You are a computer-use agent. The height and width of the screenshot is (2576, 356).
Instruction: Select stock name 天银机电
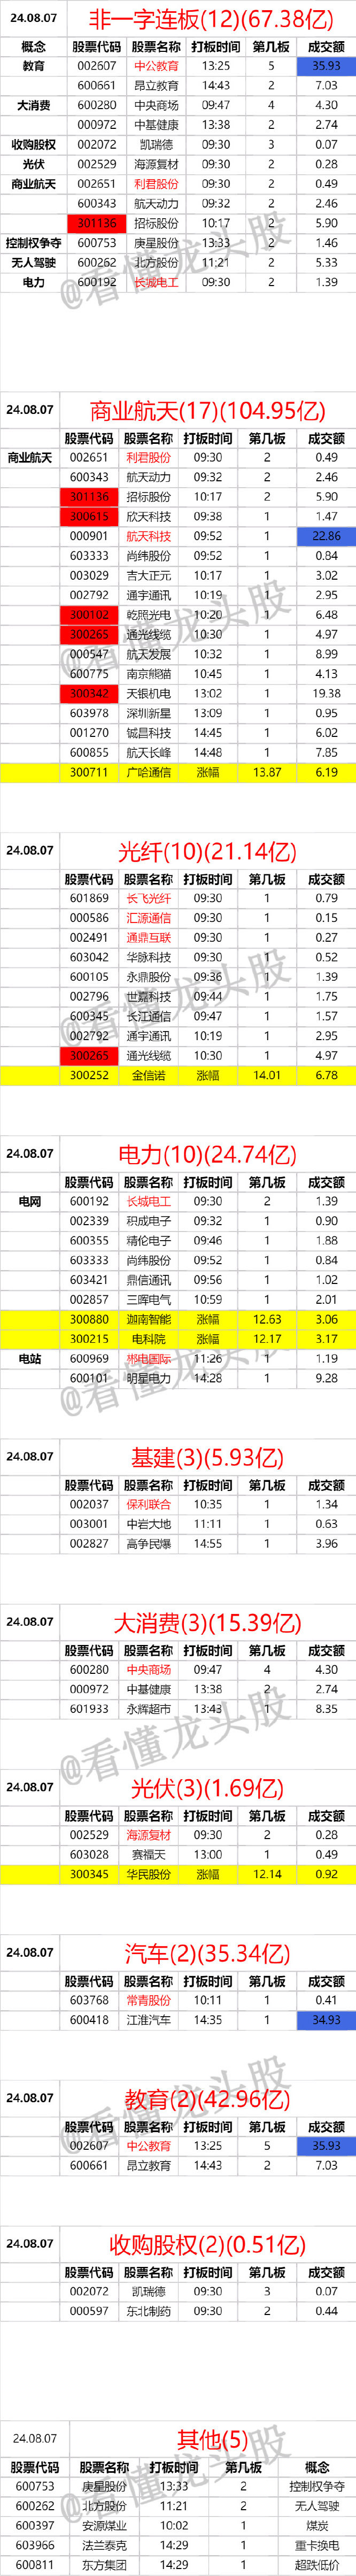pos(148,693)
